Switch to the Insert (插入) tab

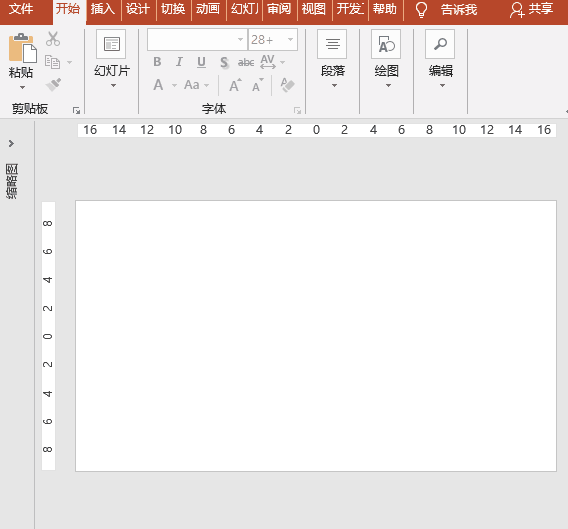[x=103, y=9]
